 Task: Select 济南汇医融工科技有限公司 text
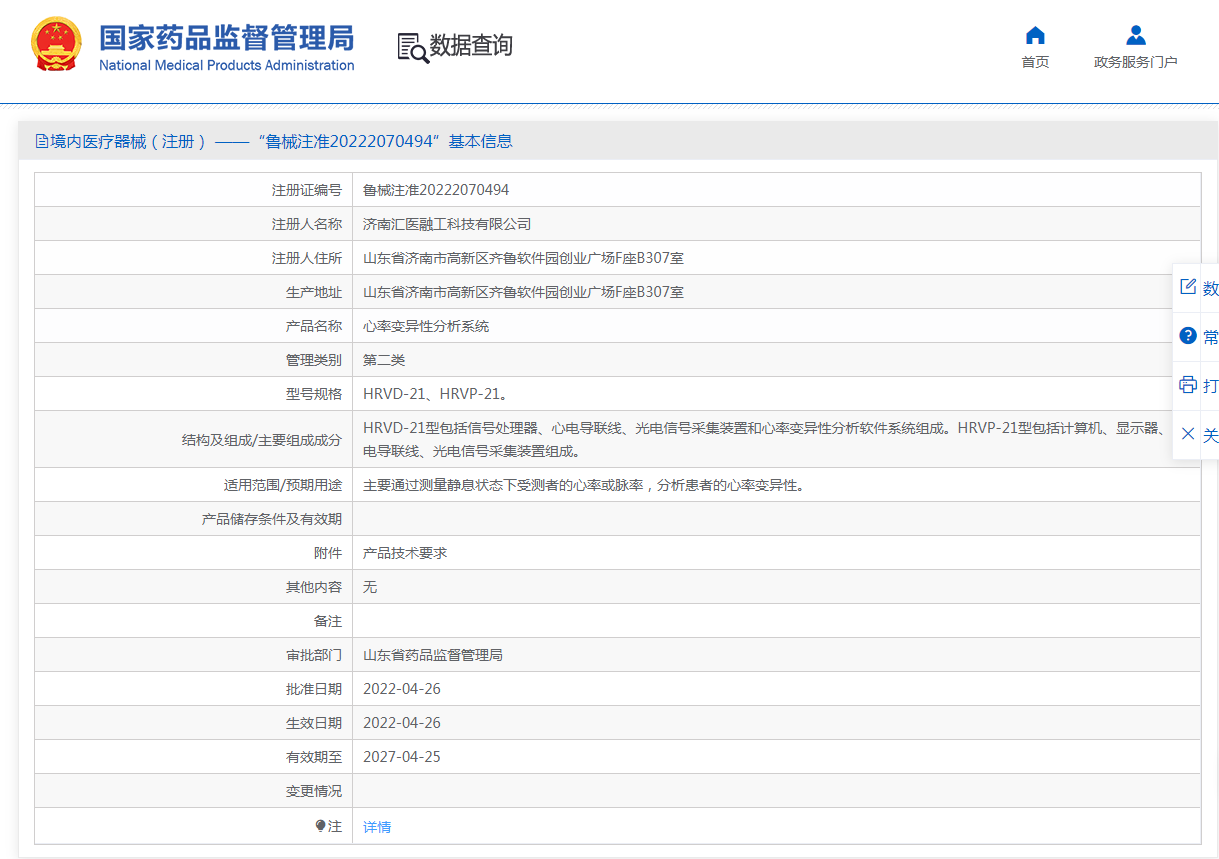[x=447, y=224]
